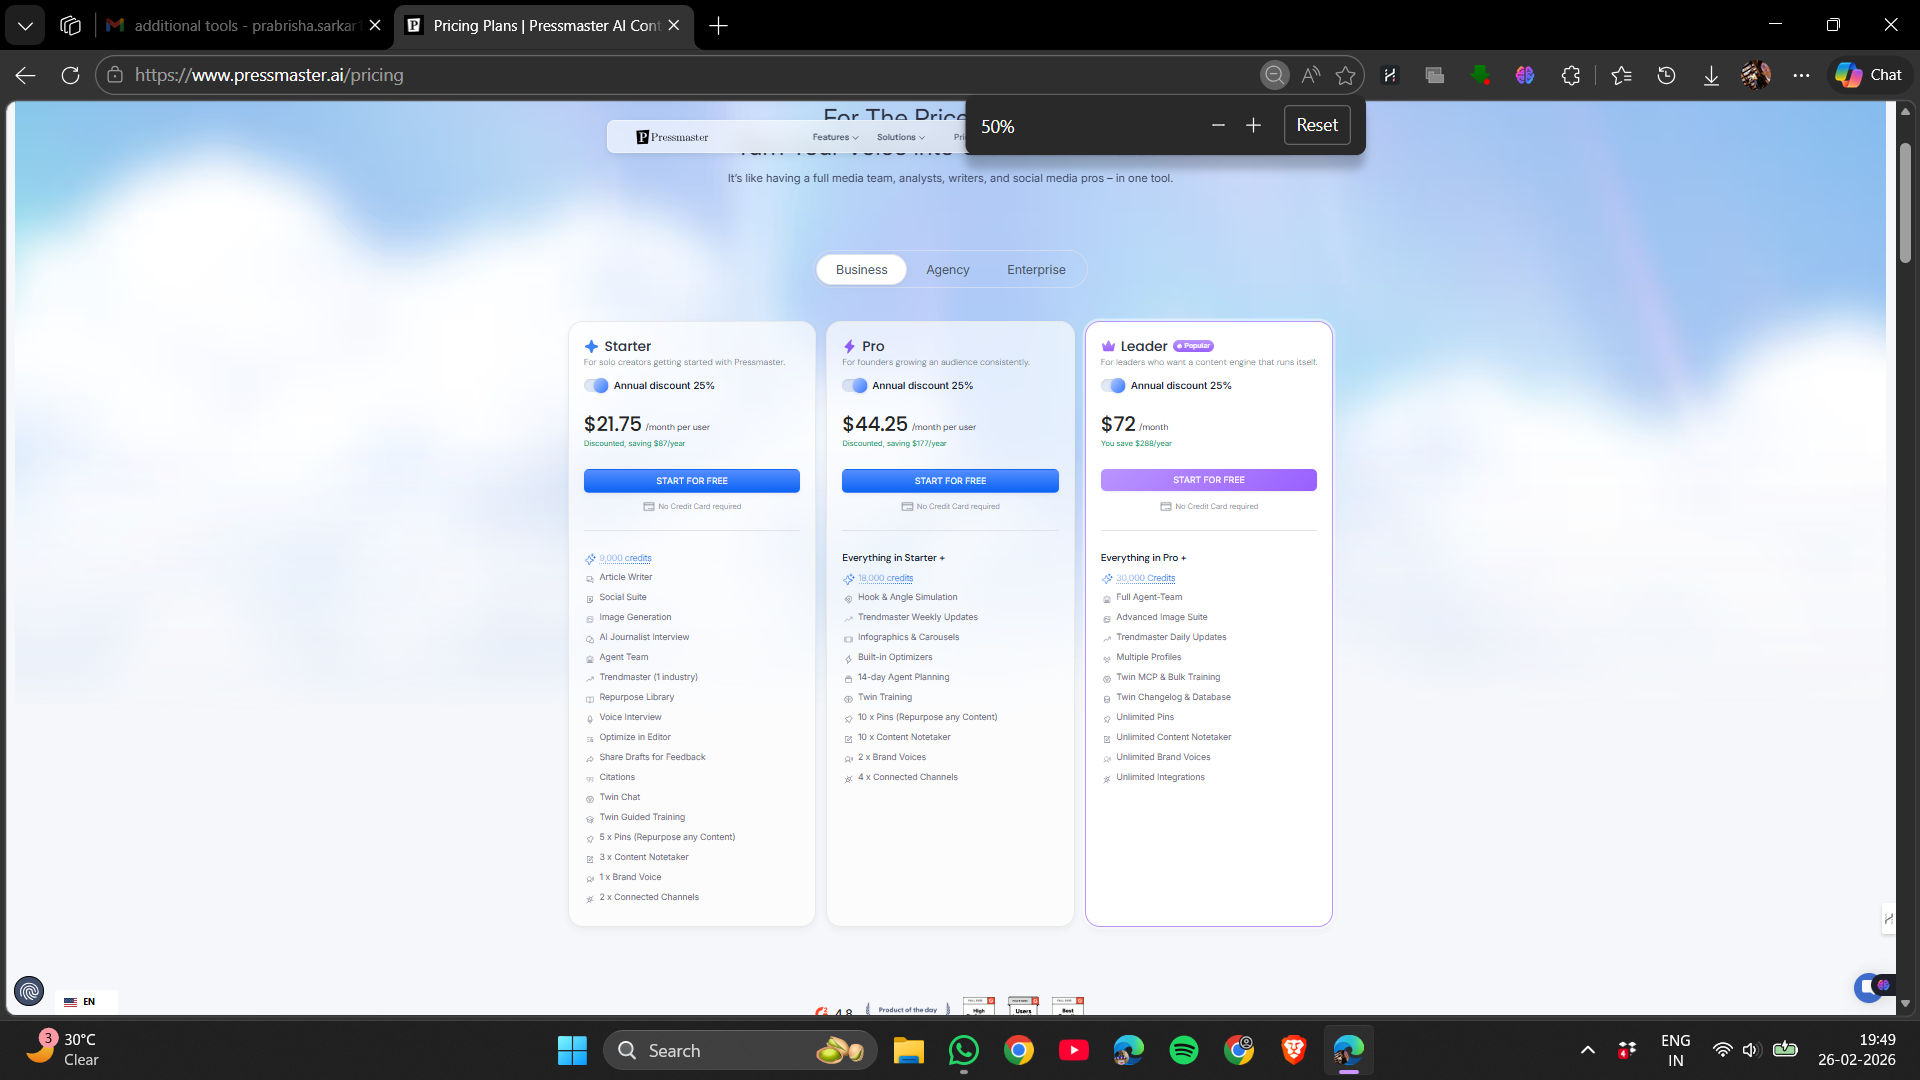Toggle Leader plan annual discount switch

pyautogui.click(x=1113, y=386)
